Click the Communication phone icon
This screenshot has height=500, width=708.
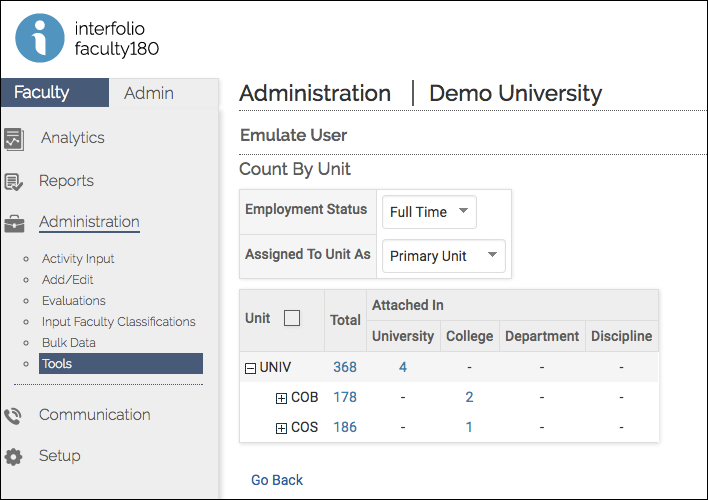pyautogui.click(x=14, y=415)
